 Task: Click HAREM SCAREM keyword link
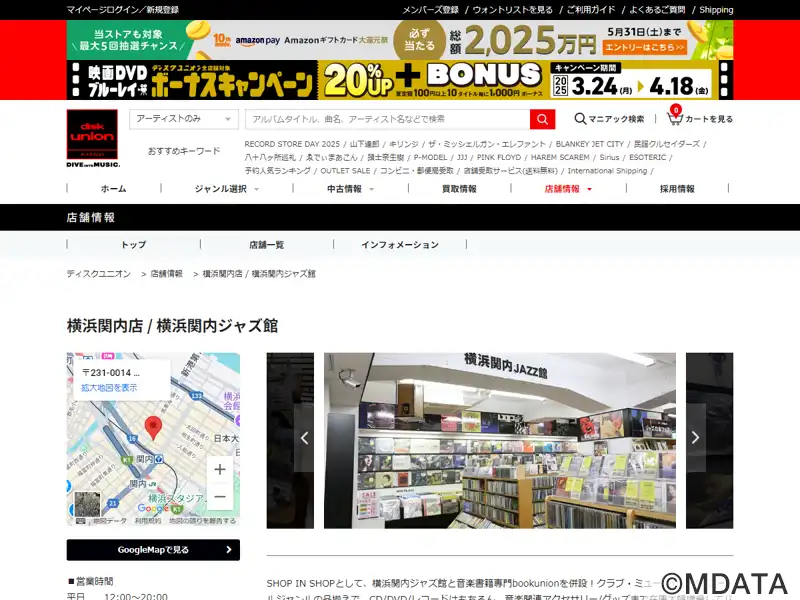(560, 157)
